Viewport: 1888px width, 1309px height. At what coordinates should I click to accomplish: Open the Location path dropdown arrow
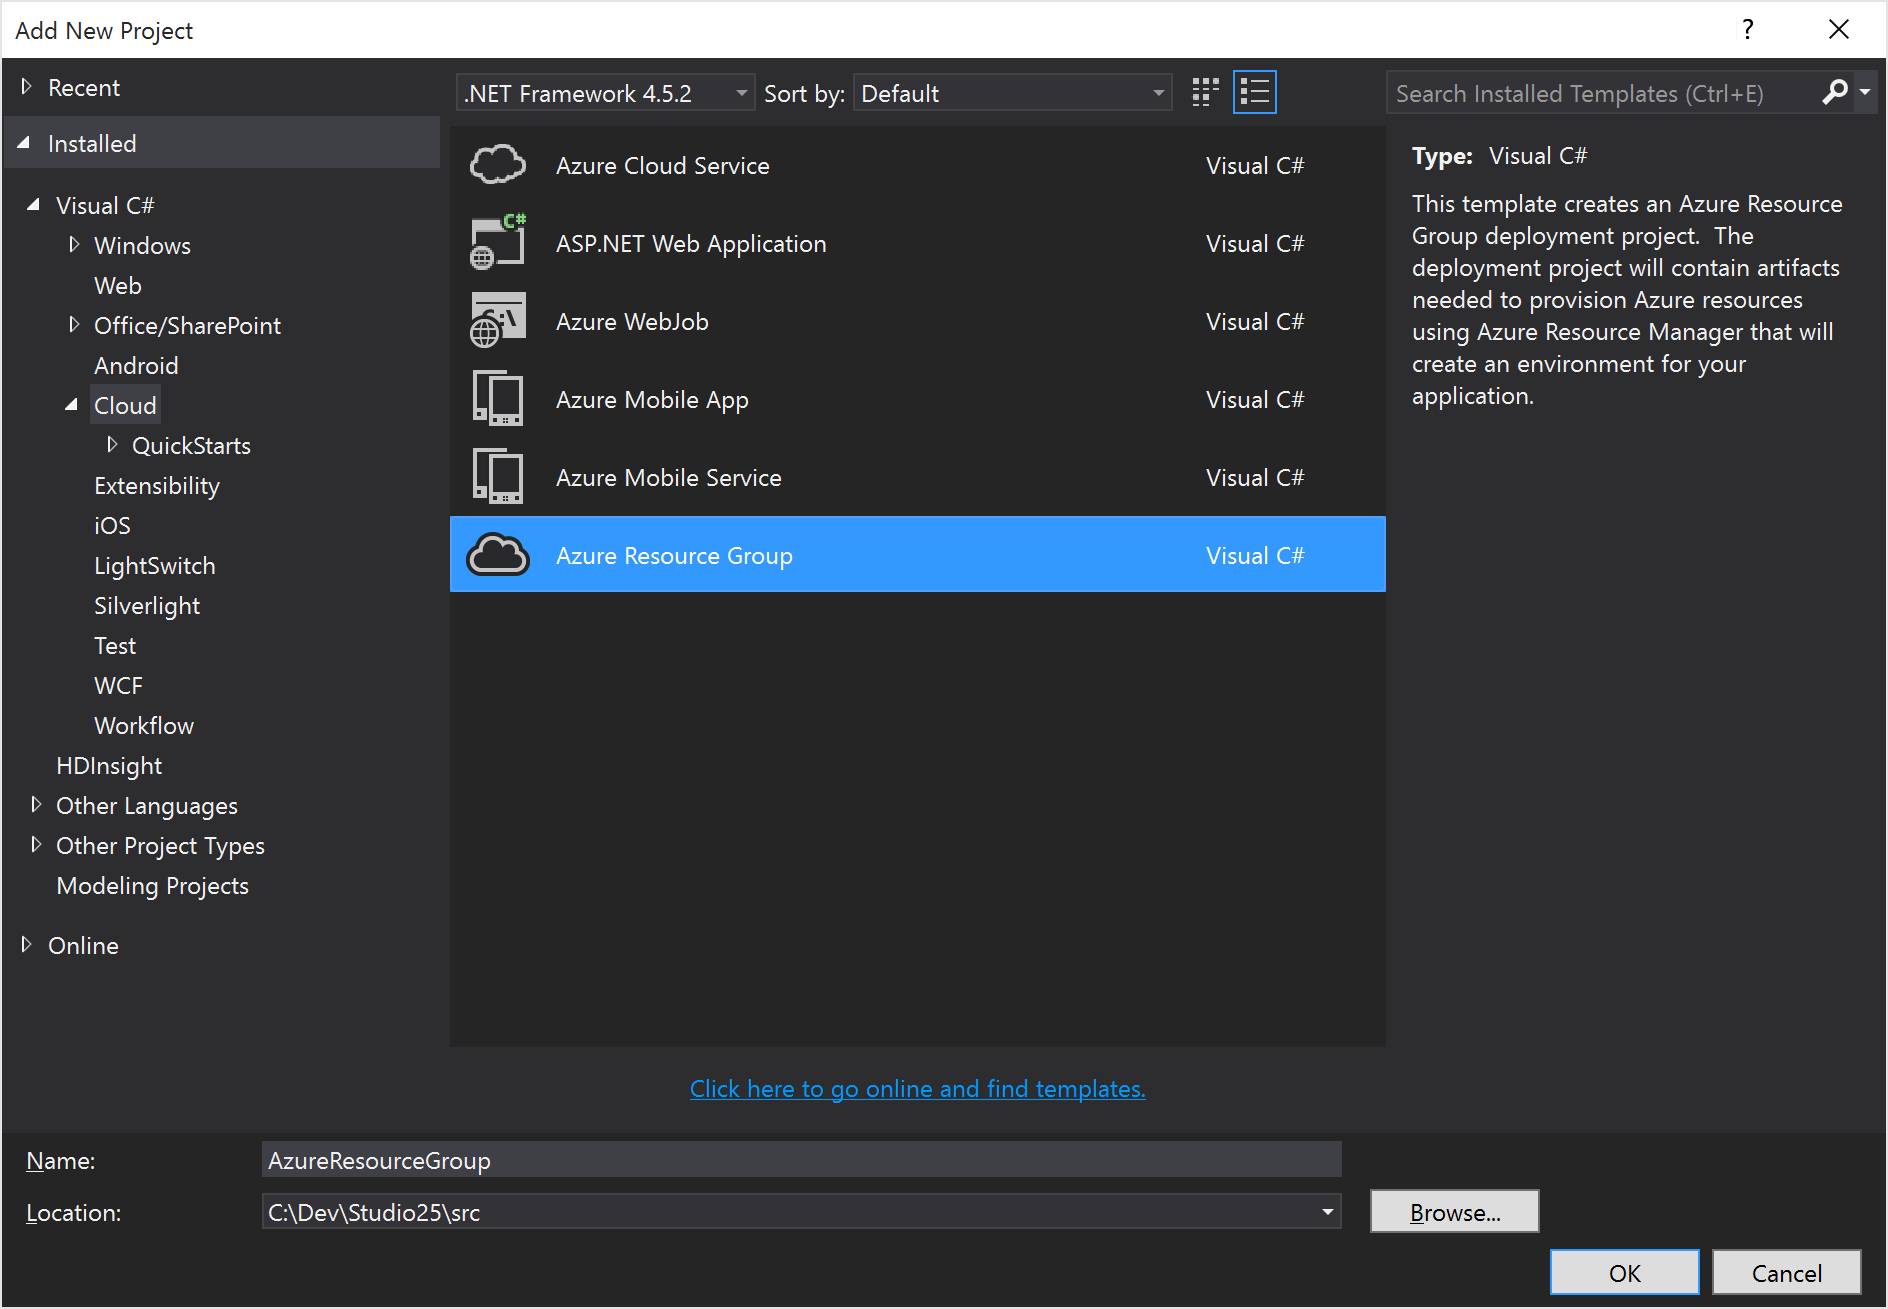(1327, 1212)
